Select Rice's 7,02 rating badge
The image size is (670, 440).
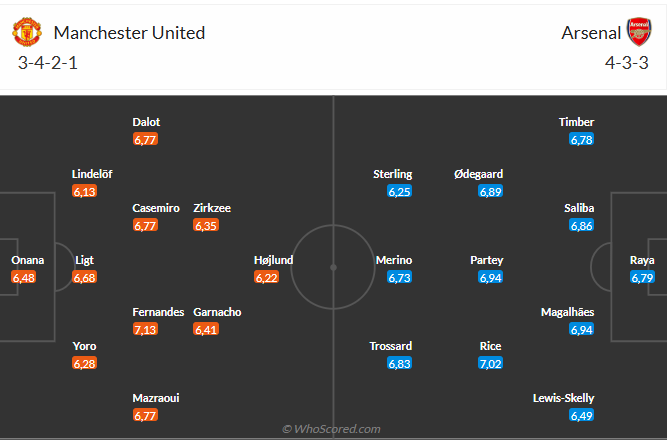click(490, 363)
